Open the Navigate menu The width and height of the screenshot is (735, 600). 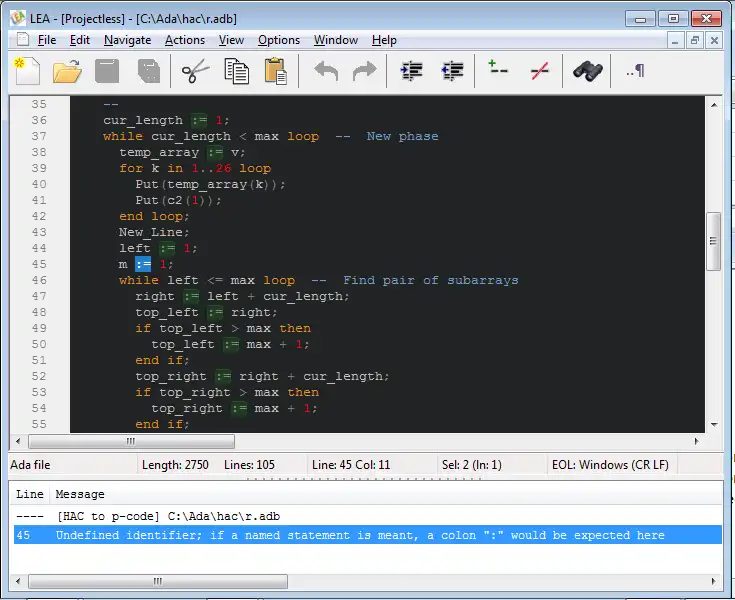coord(127,40)
